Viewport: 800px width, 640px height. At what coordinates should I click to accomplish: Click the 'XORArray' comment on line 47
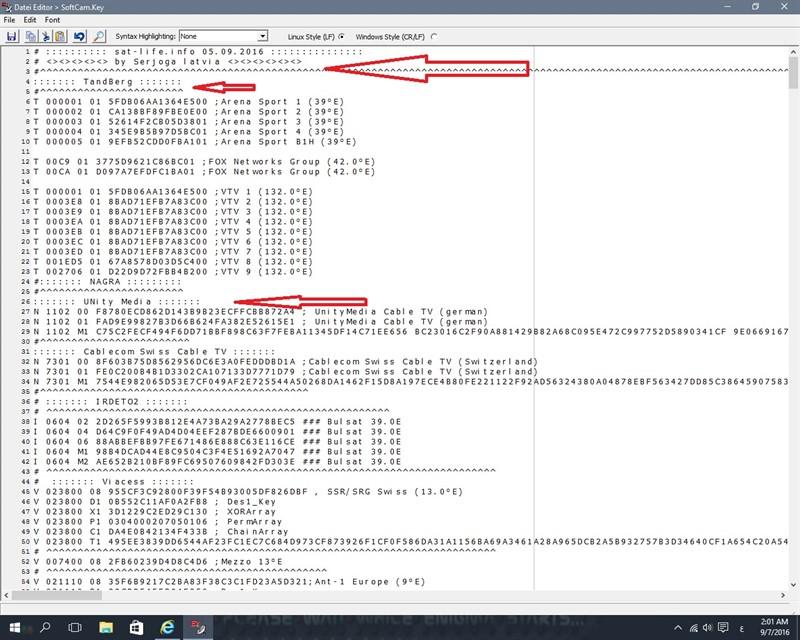pyautogui.click(x=251, y=512)
